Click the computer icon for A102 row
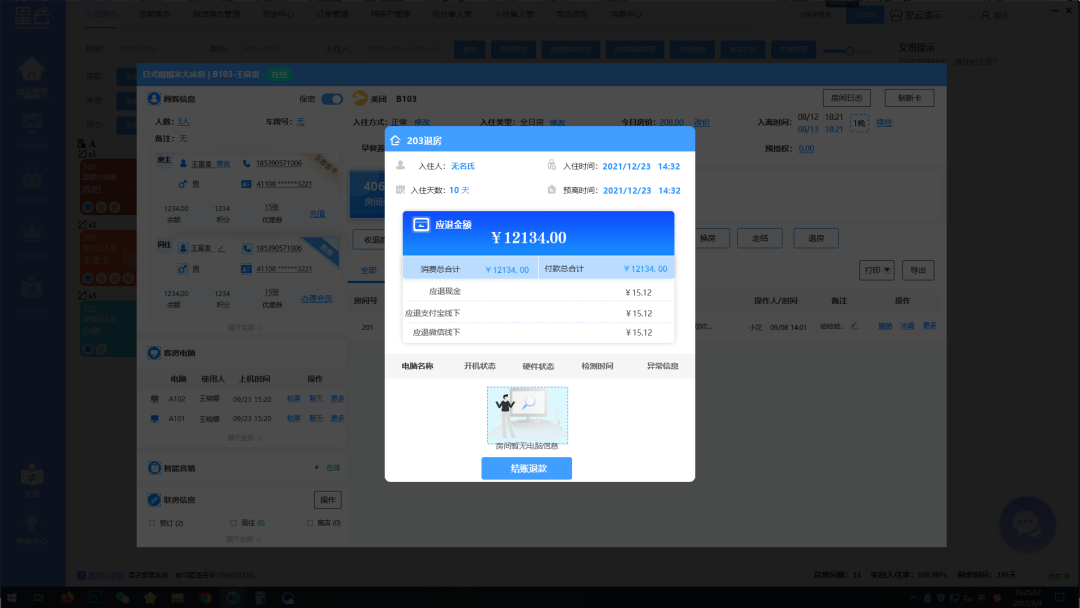The width and height of the screenshot is (1080, 608). [x=154, y=399]
